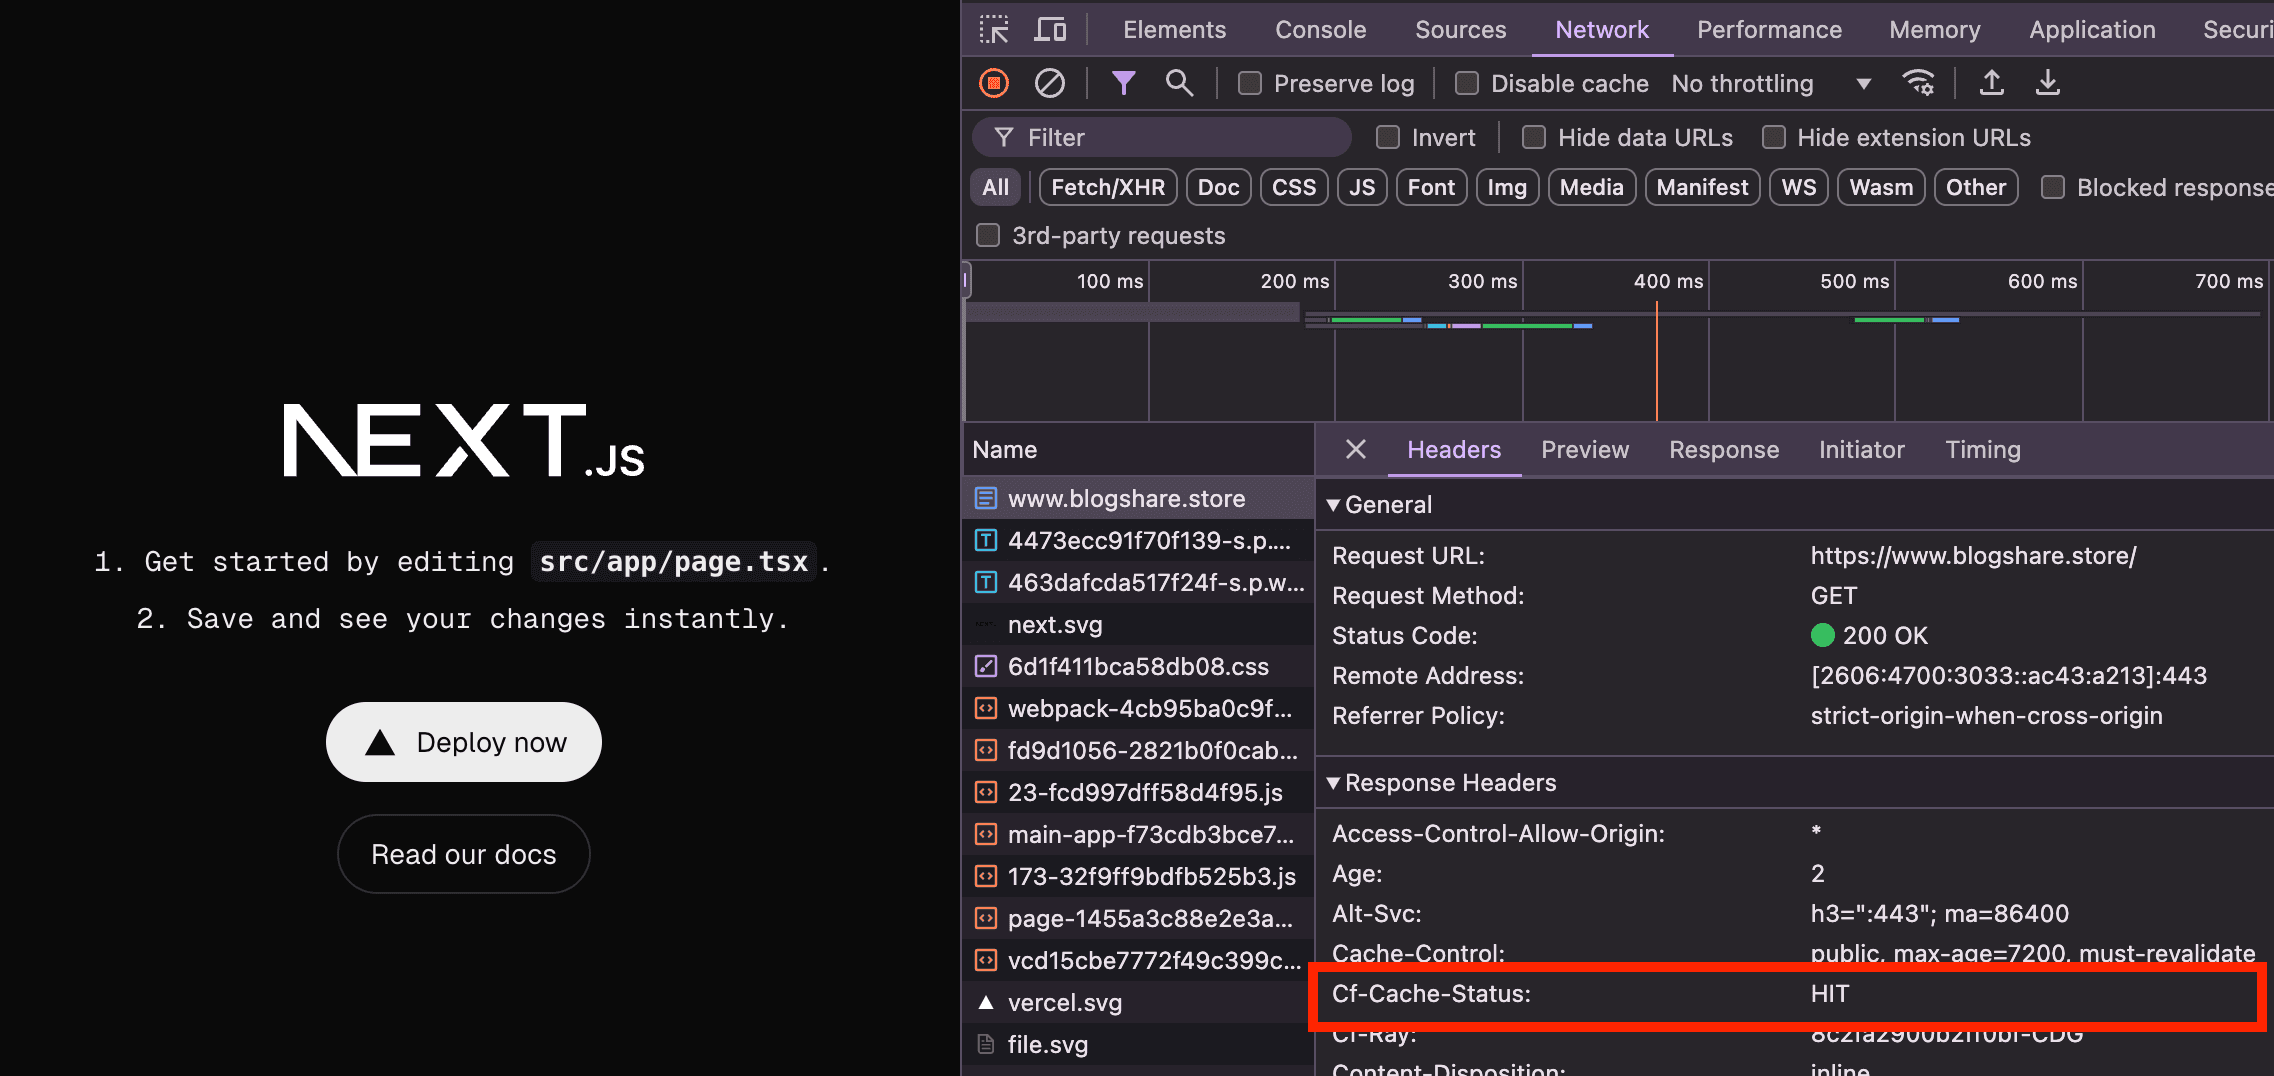Import HAR file upload icon
Viewport: 2274px width, 1076px height.
point(1991,83)
